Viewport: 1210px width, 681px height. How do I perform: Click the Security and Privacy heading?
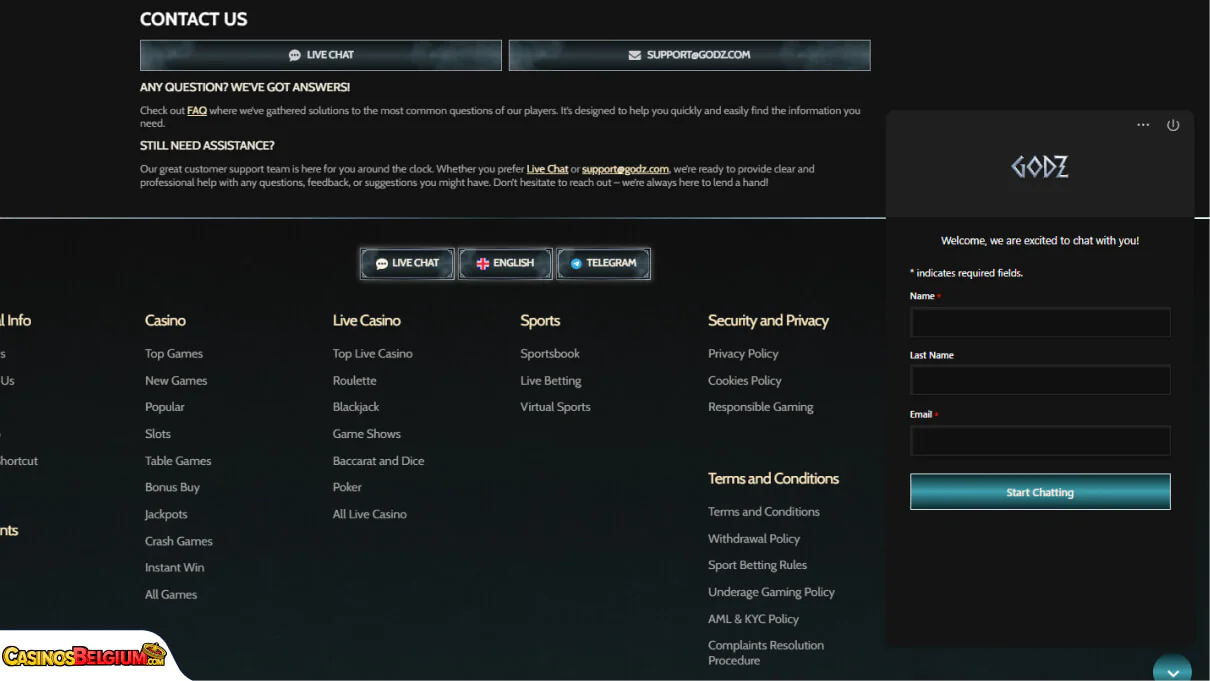[x=769, y=321]
